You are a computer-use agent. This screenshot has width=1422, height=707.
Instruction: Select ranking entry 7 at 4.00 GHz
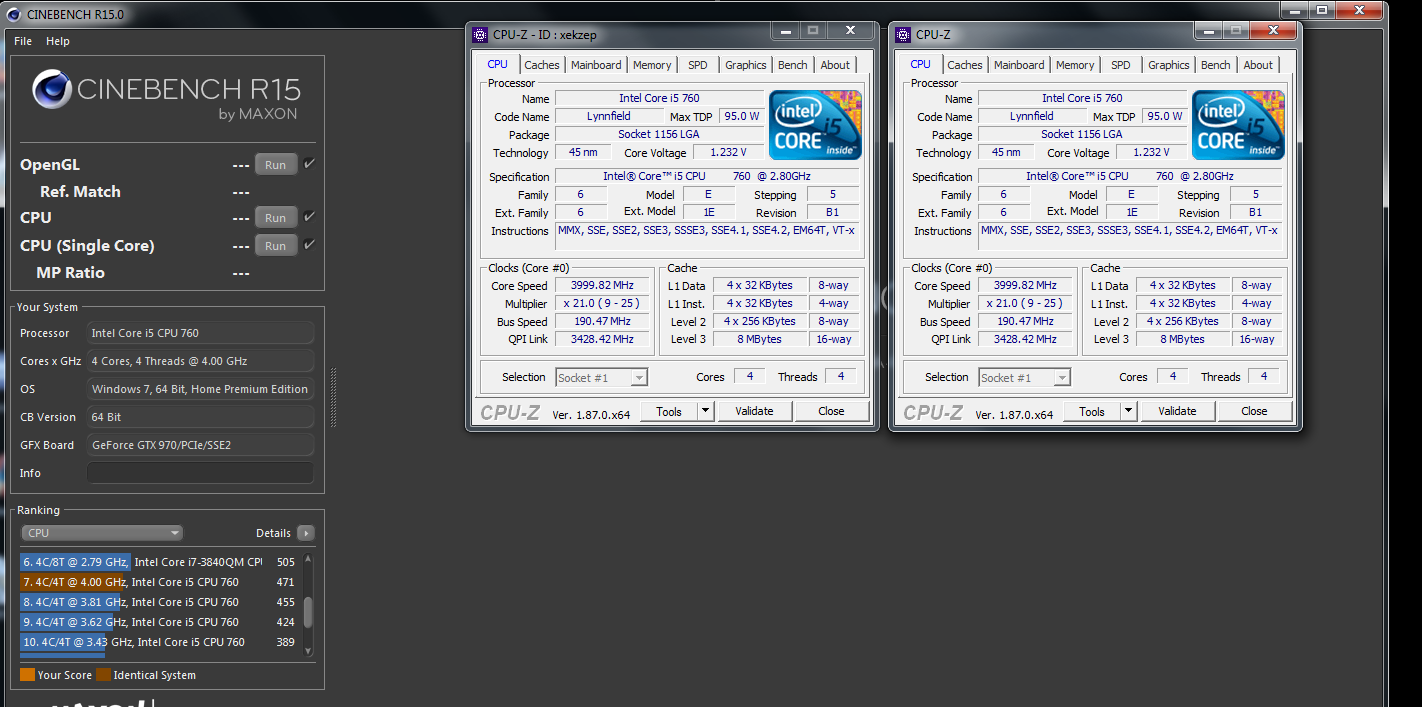[x=159, y=582]
